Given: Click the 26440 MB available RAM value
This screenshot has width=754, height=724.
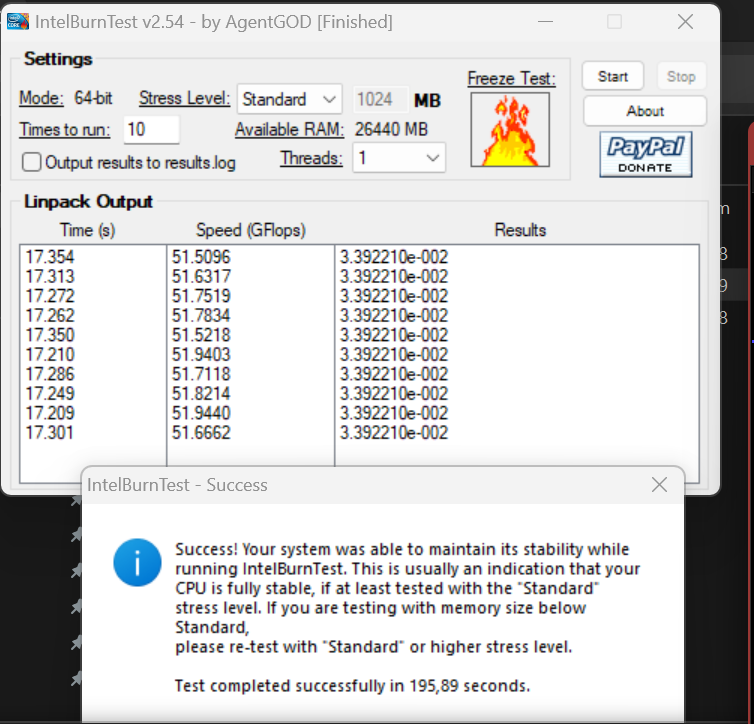Looking at the screenshot, I should coord(391,130).
